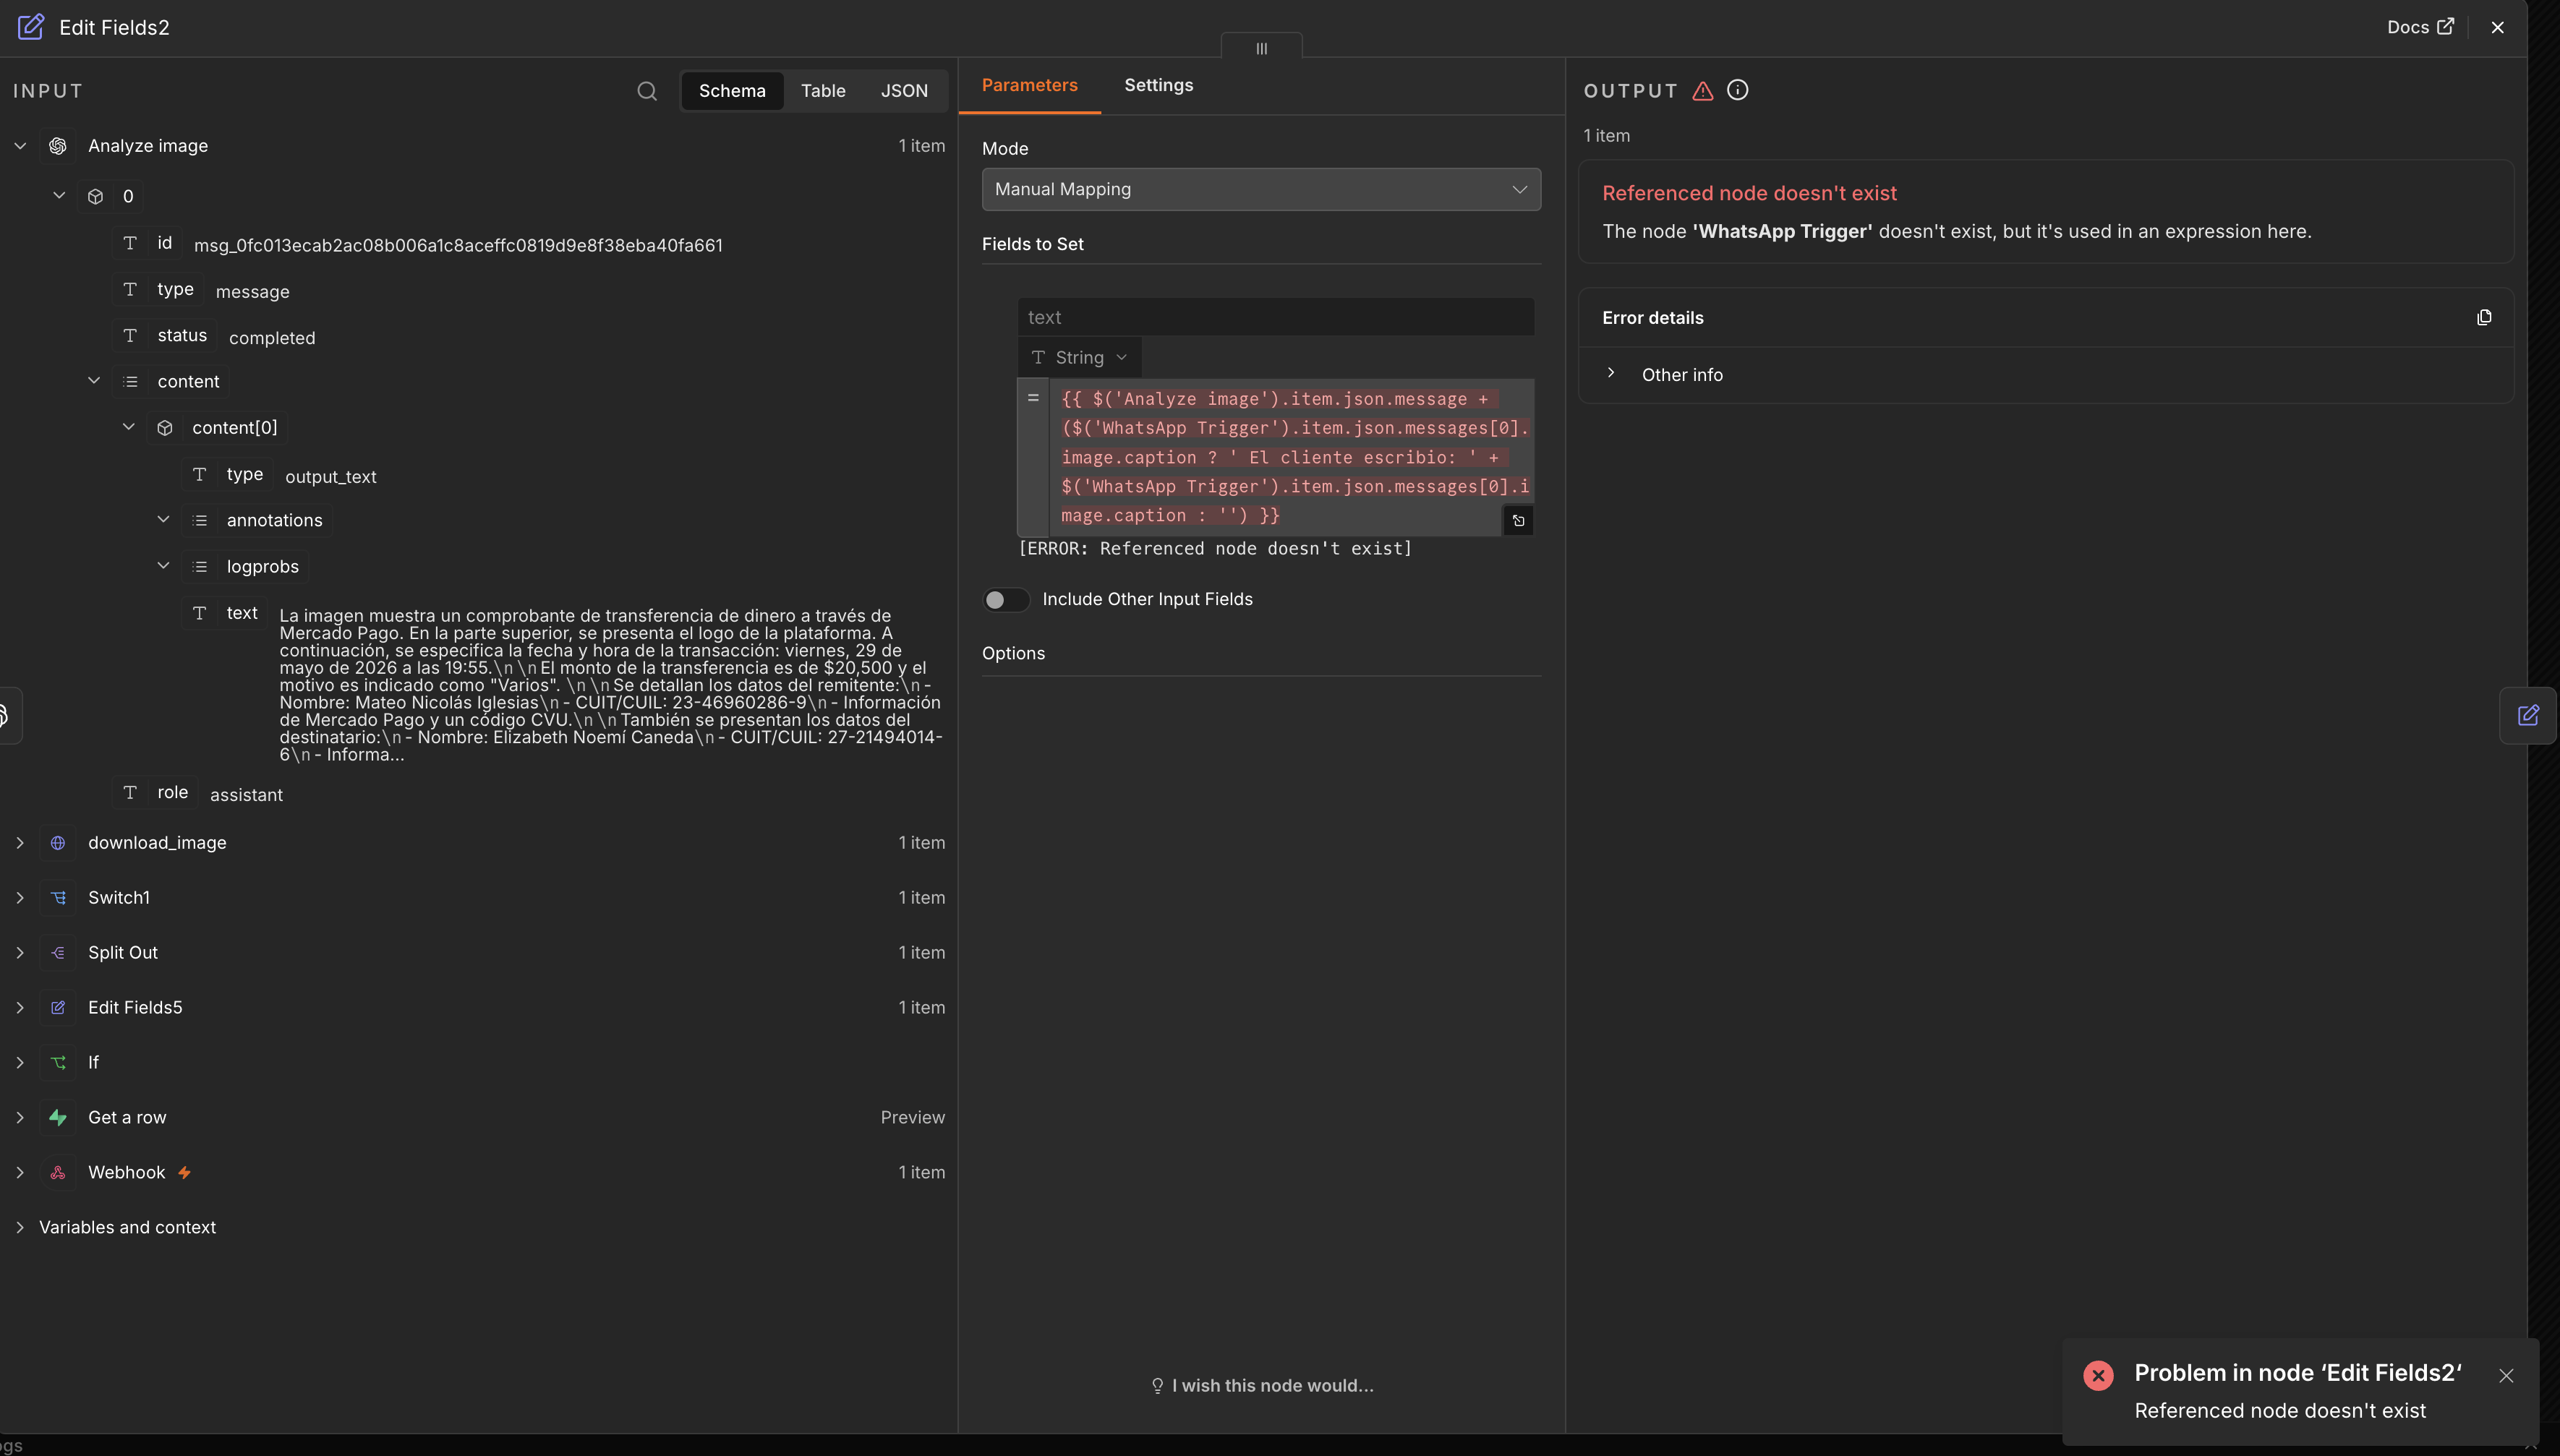Open the Docs link
The height and width of the screenshot is (1456, 2560).
(2420, 27)
